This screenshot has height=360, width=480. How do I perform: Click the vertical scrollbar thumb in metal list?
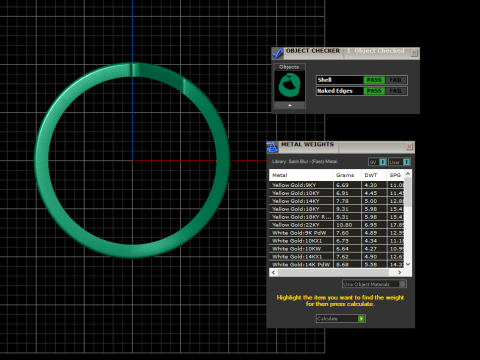pos(408,192)
